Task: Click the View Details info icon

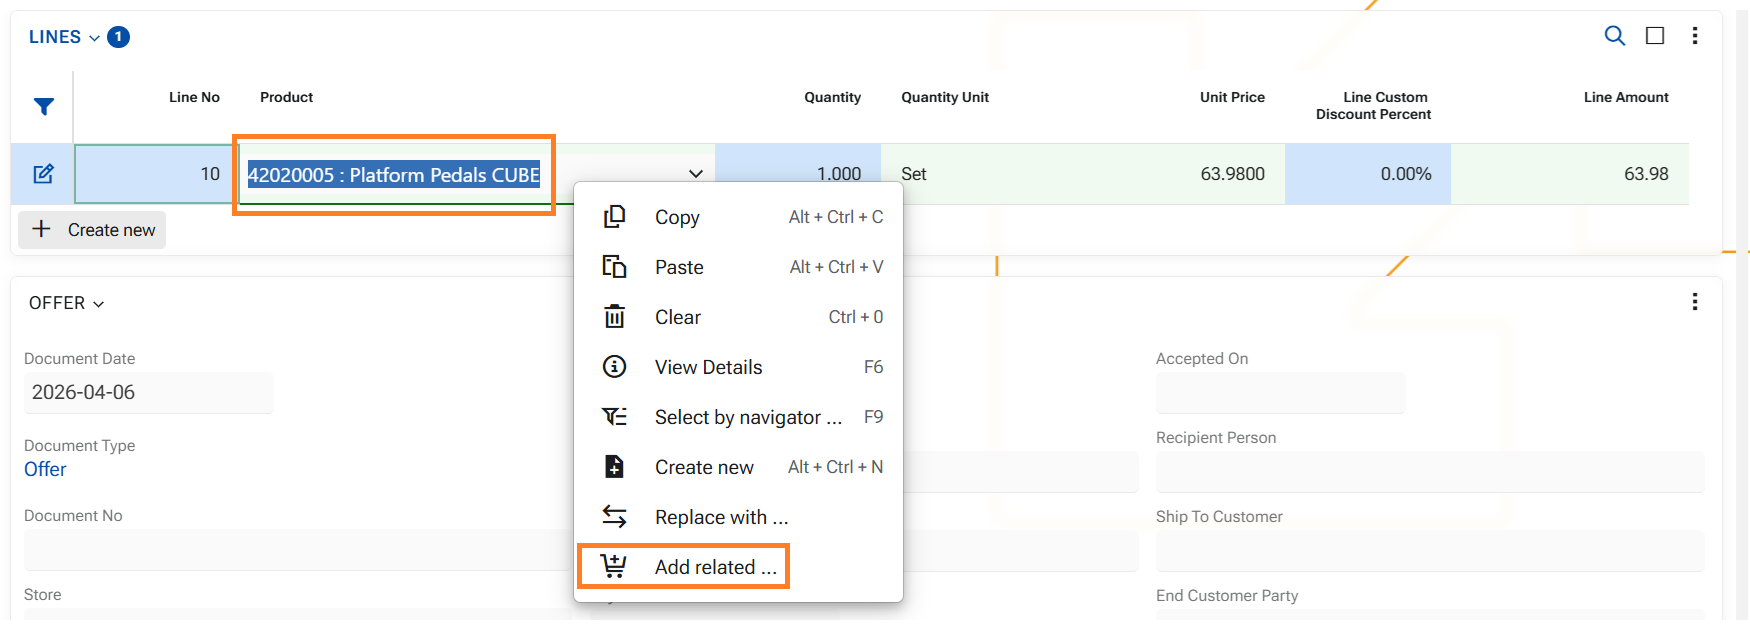Action: pos(614,367)
